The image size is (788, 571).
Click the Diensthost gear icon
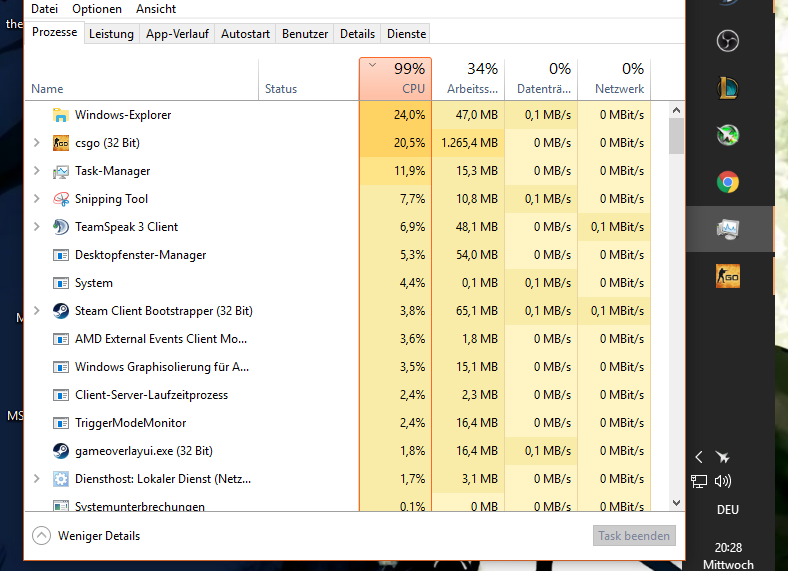pos(61,479)
